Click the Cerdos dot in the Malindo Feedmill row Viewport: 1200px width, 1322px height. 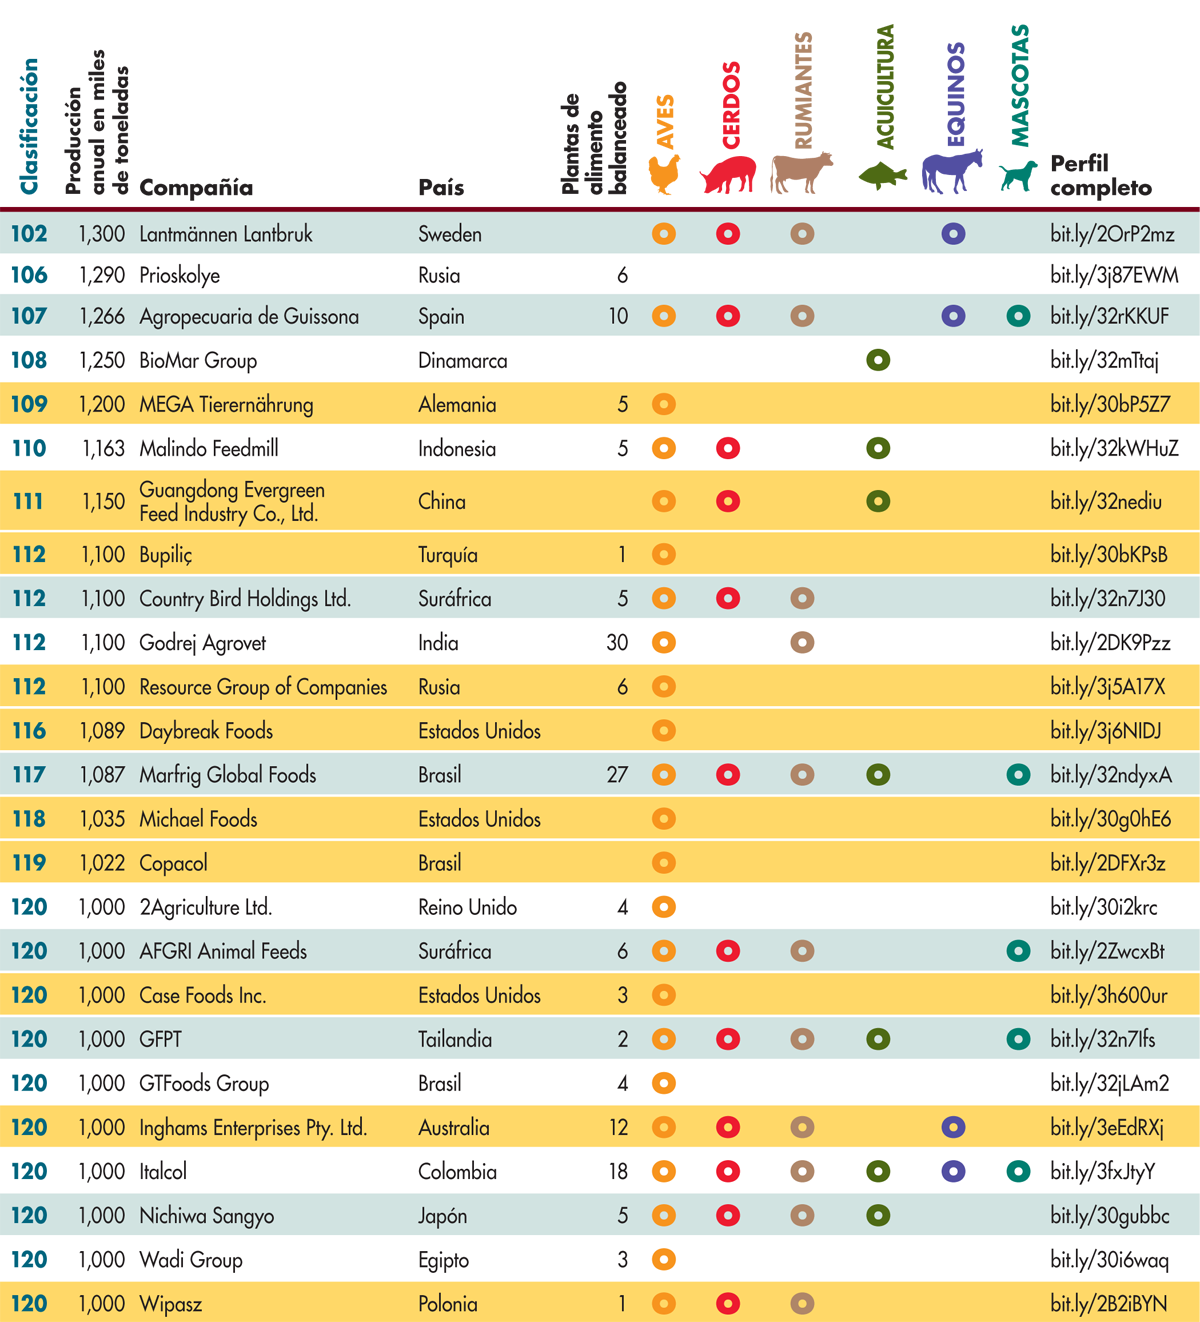(728, 448)
